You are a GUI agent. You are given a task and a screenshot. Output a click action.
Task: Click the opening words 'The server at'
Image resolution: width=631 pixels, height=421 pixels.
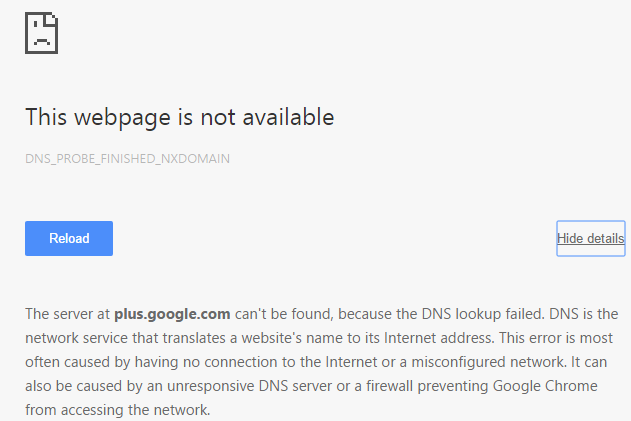click(67, 314)
